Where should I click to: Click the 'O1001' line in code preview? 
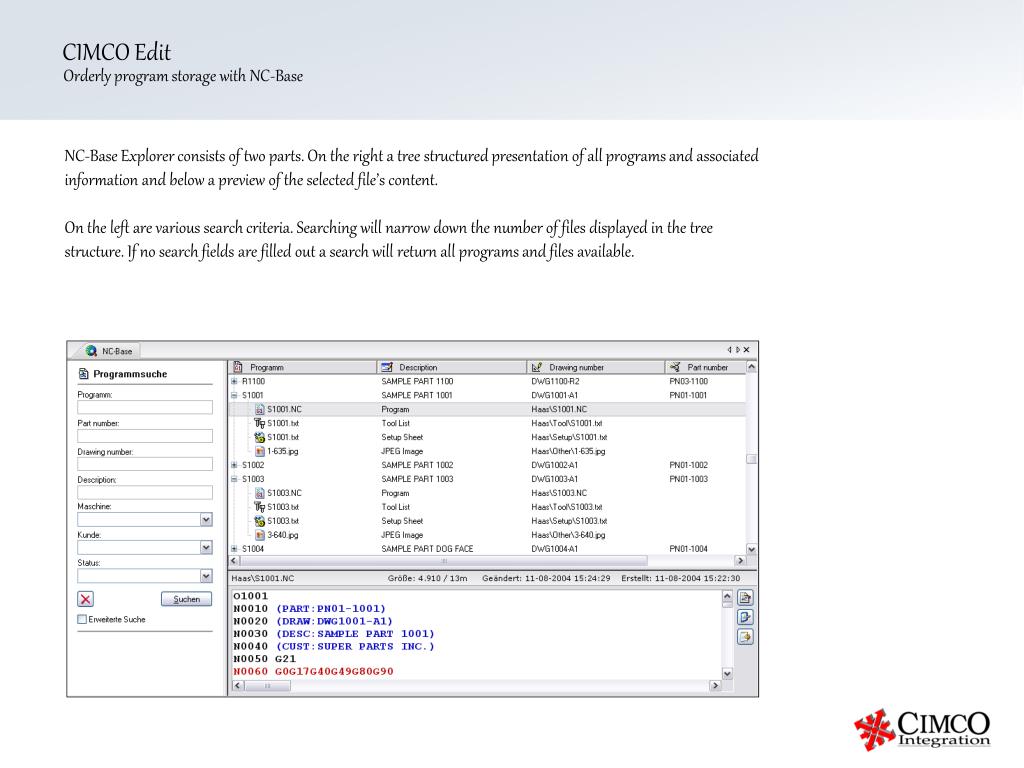(x=251, y=596)
